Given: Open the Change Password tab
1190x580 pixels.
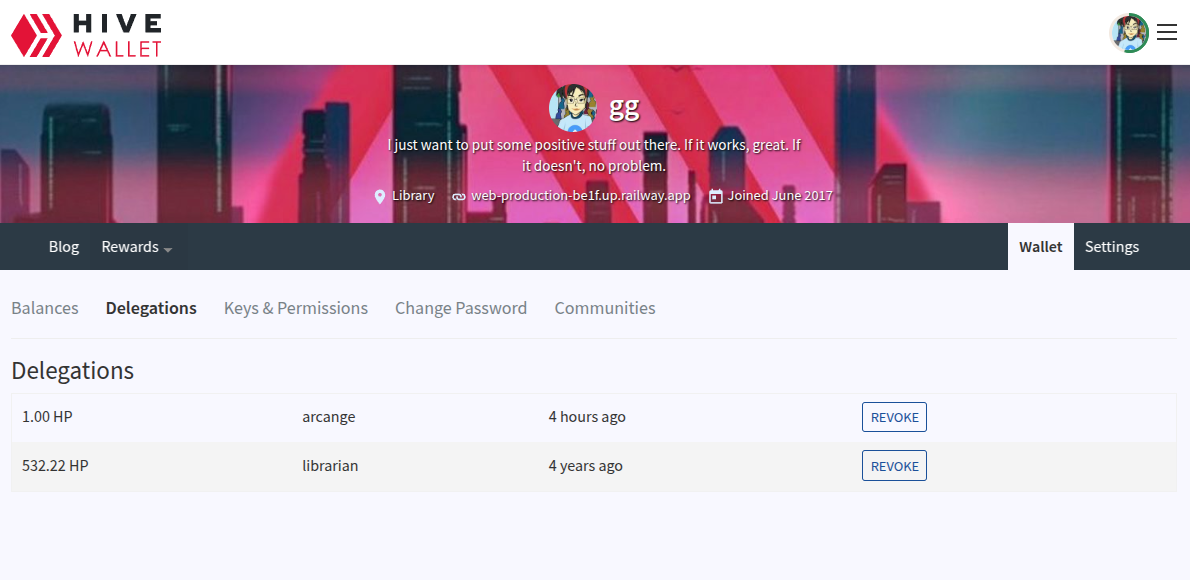Looking at the screenshot, I should (461, 308).
